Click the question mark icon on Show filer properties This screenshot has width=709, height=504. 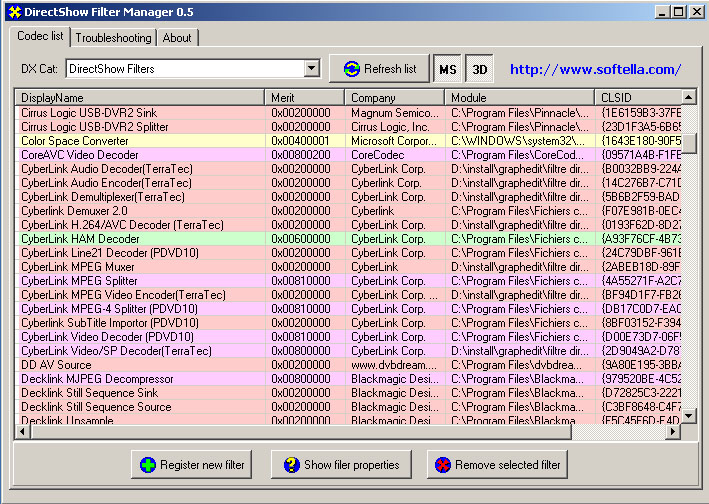pyautogui.click(x=292, y=465)
